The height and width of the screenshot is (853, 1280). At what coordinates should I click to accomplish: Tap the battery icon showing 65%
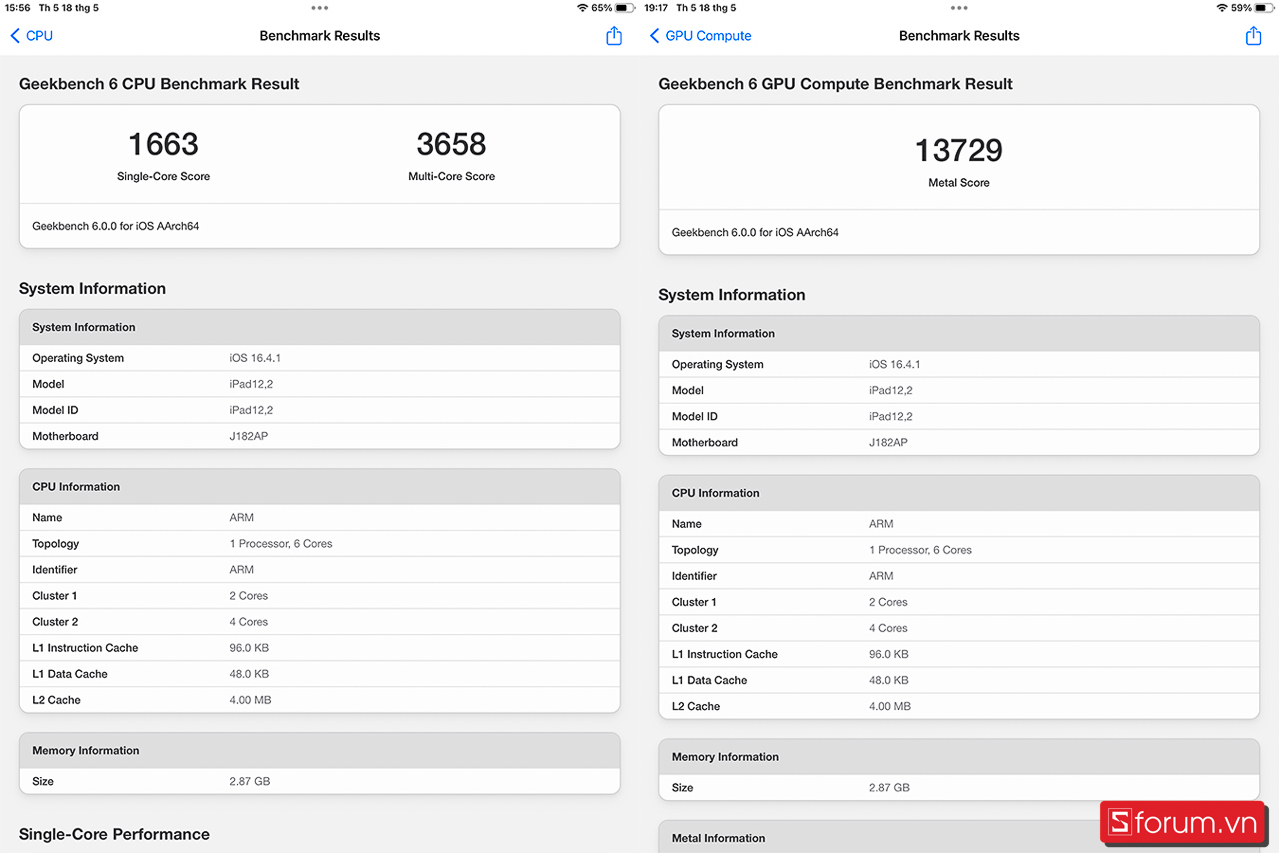point(626,8)
